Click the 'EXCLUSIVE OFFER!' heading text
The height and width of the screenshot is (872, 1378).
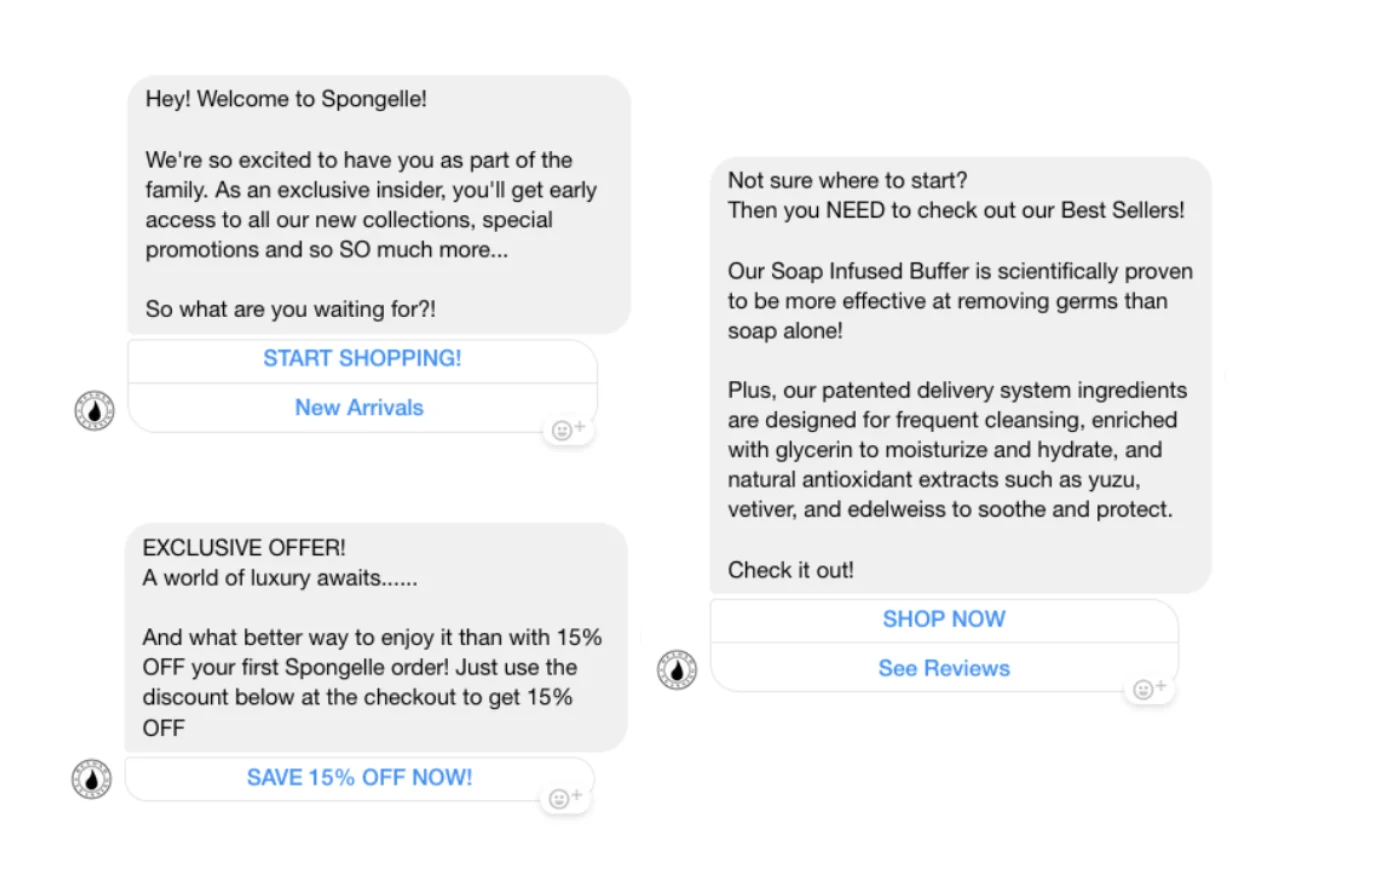(244, 548)
